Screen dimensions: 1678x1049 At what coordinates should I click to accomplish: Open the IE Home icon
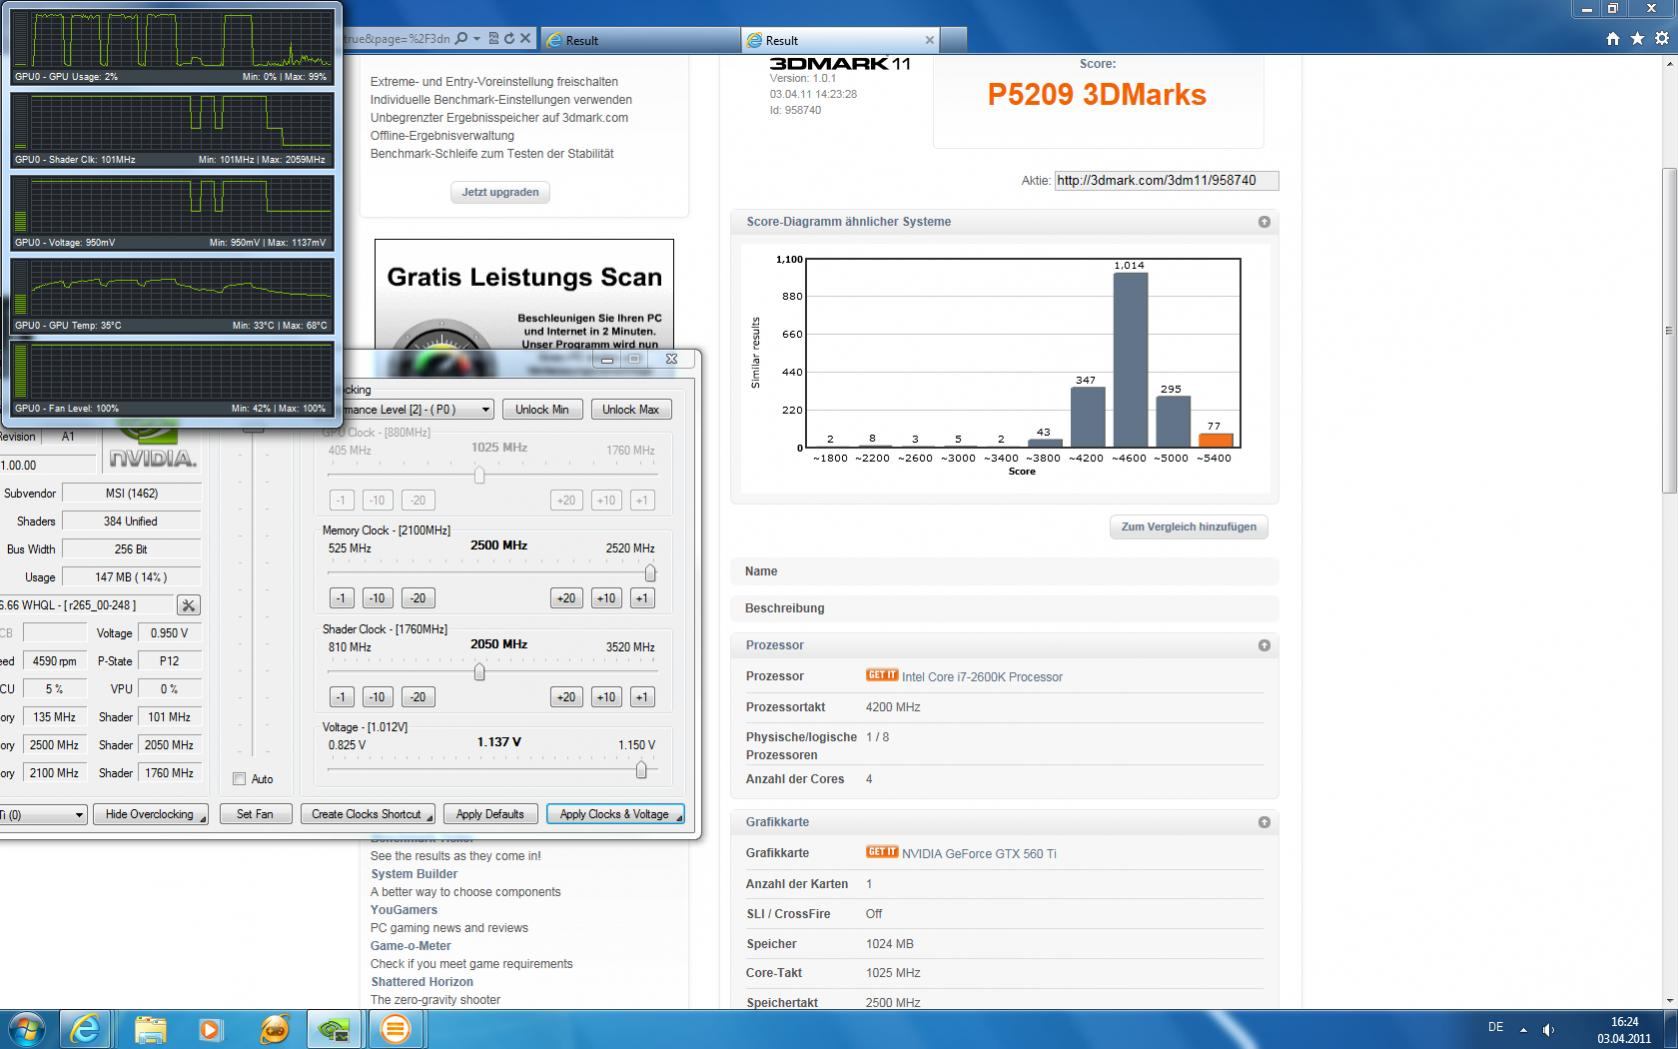pos(1612,39)
